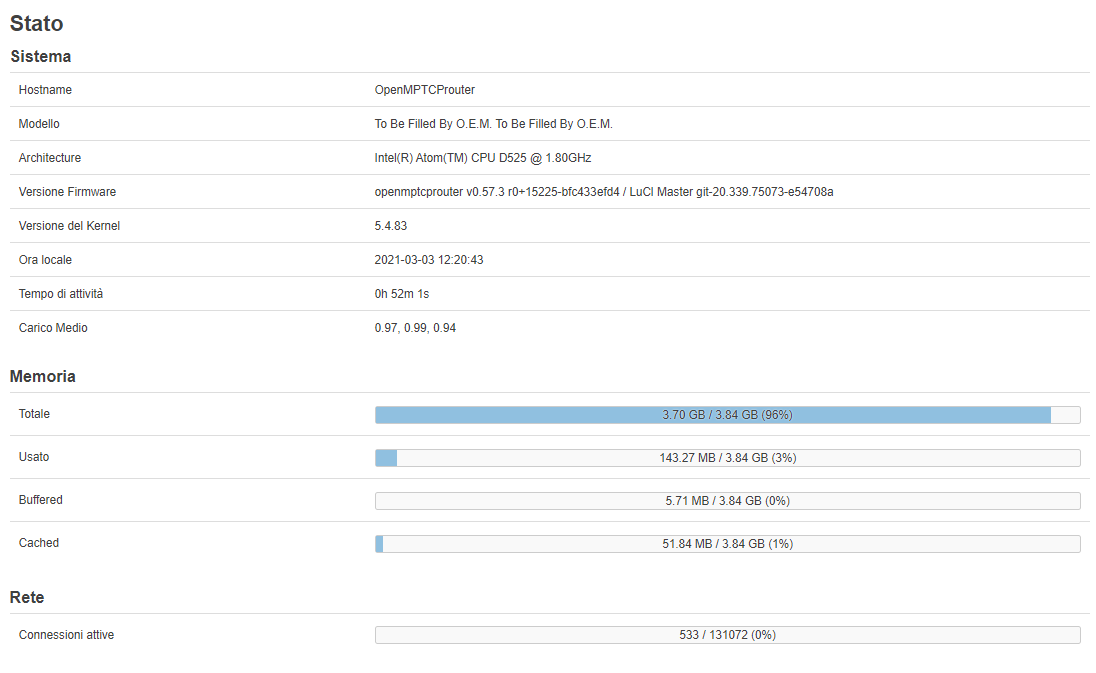Click the Totale memory progress bar

pos(727,414)
